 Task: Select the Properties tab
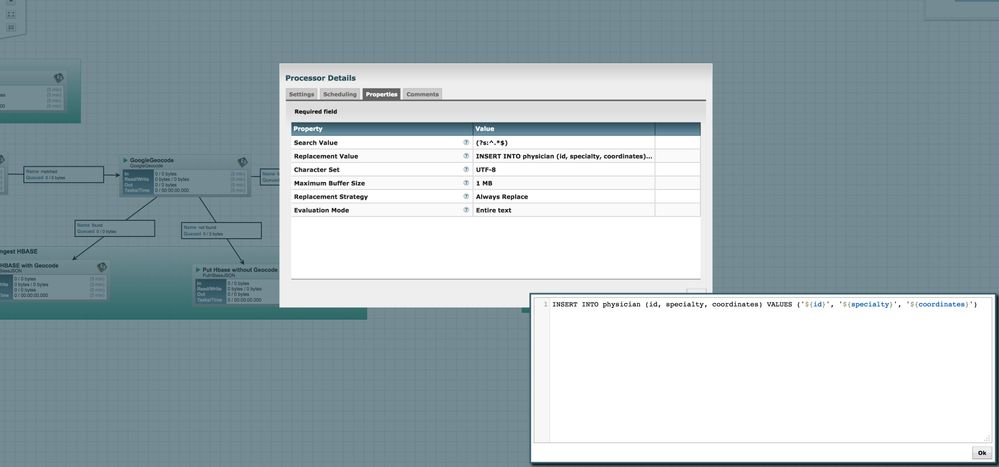[381, 94]
